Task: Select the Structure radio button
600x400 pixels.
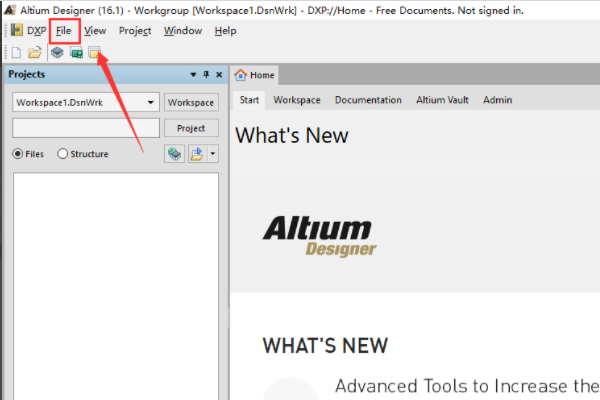Action: tap(62, 153)
